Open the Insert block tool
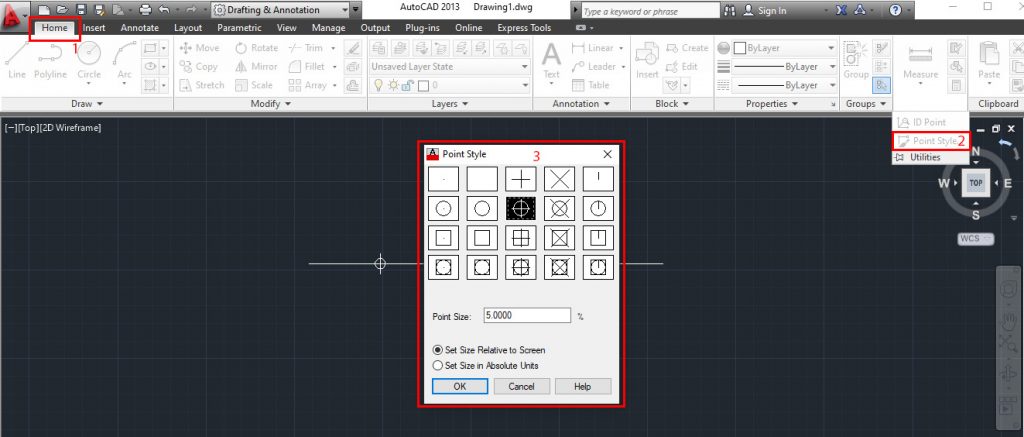The image size is (1024, 437). [647, 60]
